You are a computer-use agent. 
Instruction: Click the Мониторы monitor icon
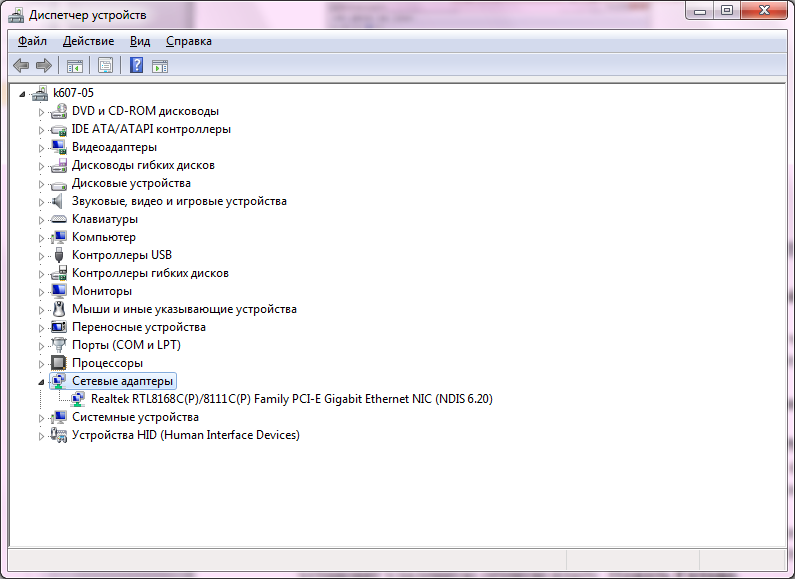click(x=59, y=291)
